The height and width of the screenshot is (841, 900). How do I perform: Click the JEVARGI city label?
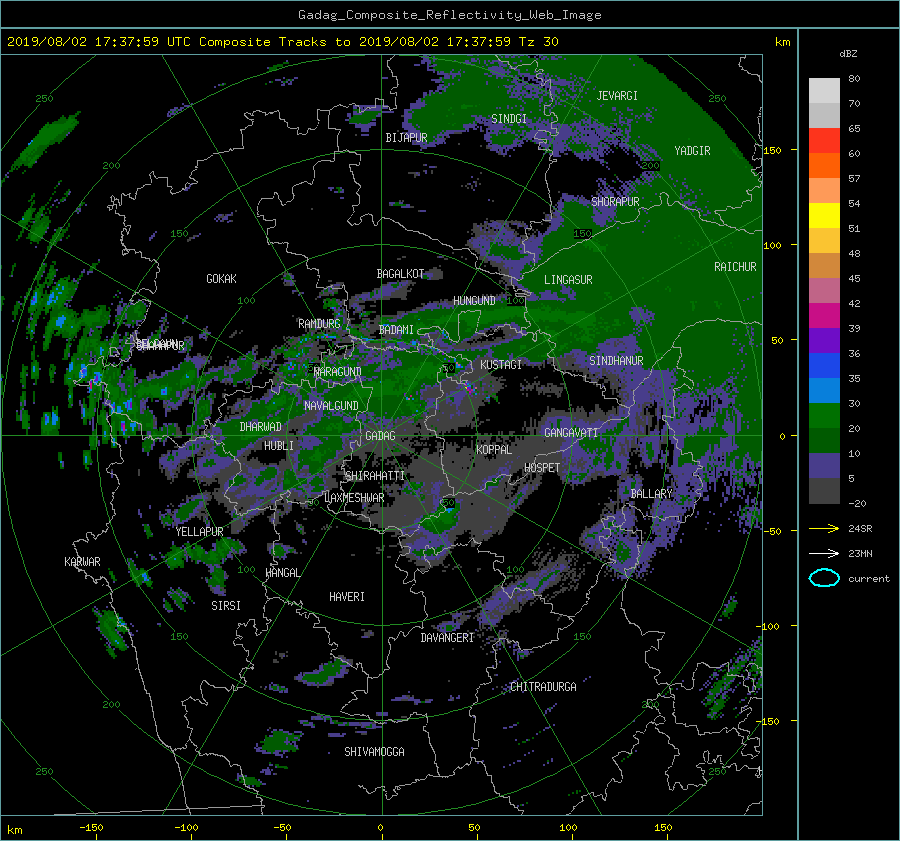pyautogui.click(x=617, y=96)
